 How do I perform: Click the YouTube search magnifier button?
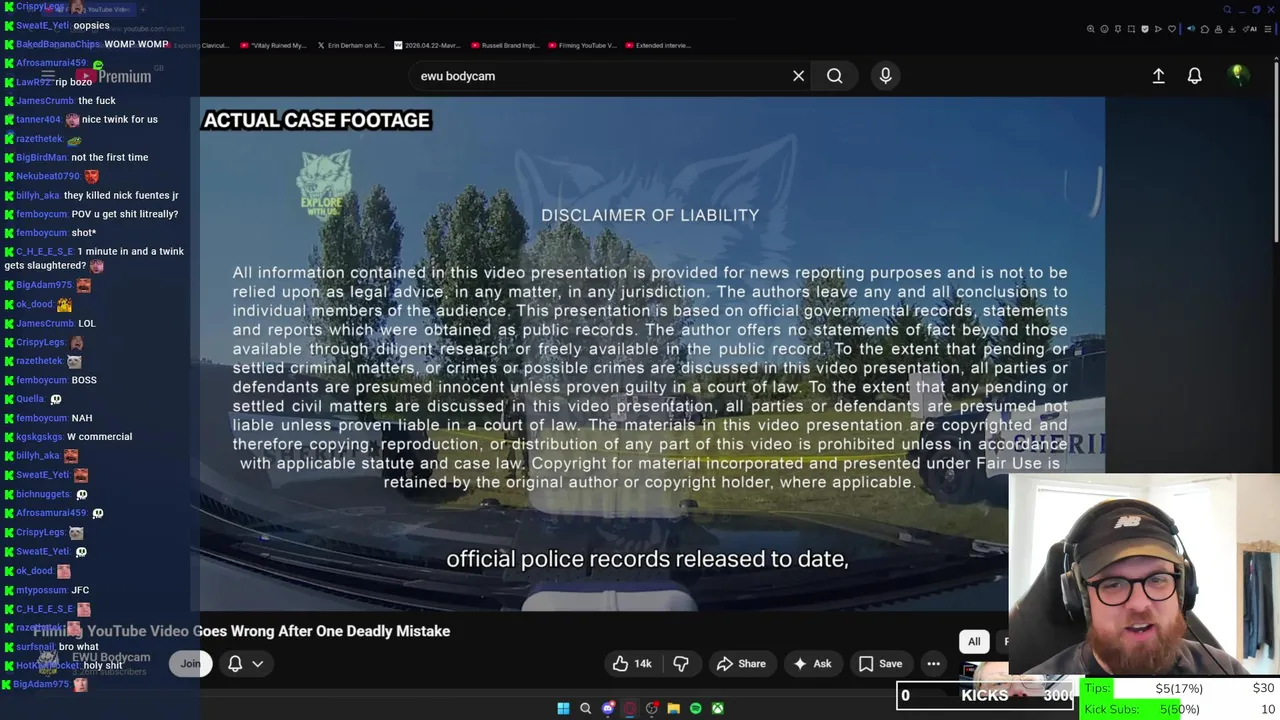point(834,76)
